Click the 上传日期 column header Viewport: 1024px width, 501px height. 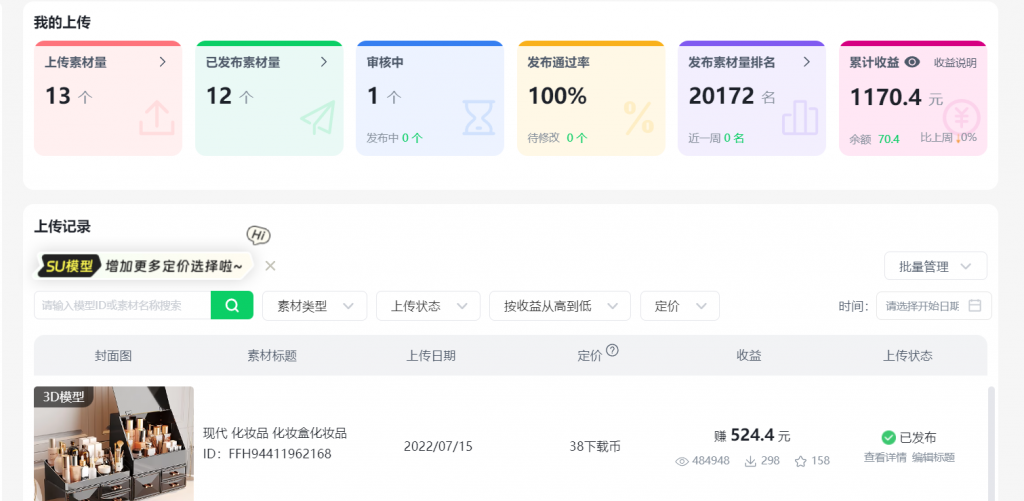click(431, 356)
